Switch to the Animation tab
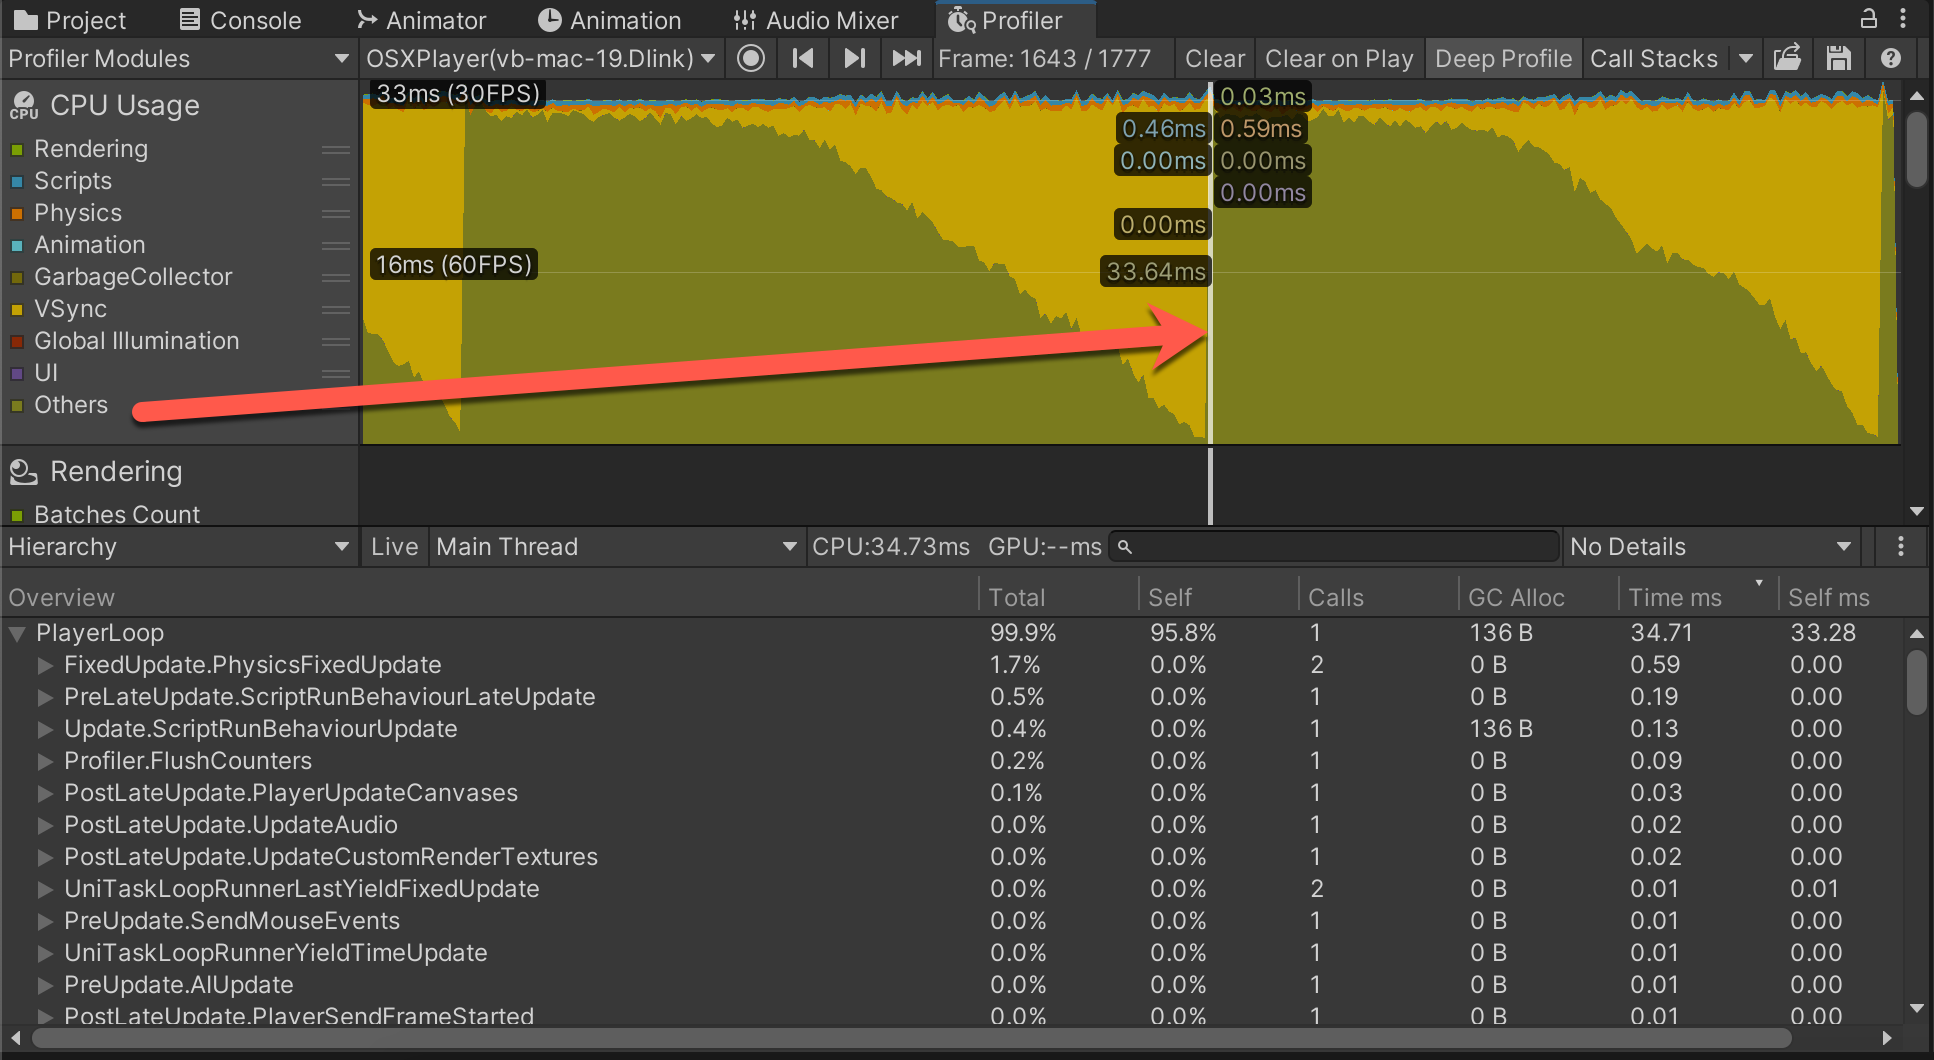1934x1060 pixels. (x=609, y=20)
